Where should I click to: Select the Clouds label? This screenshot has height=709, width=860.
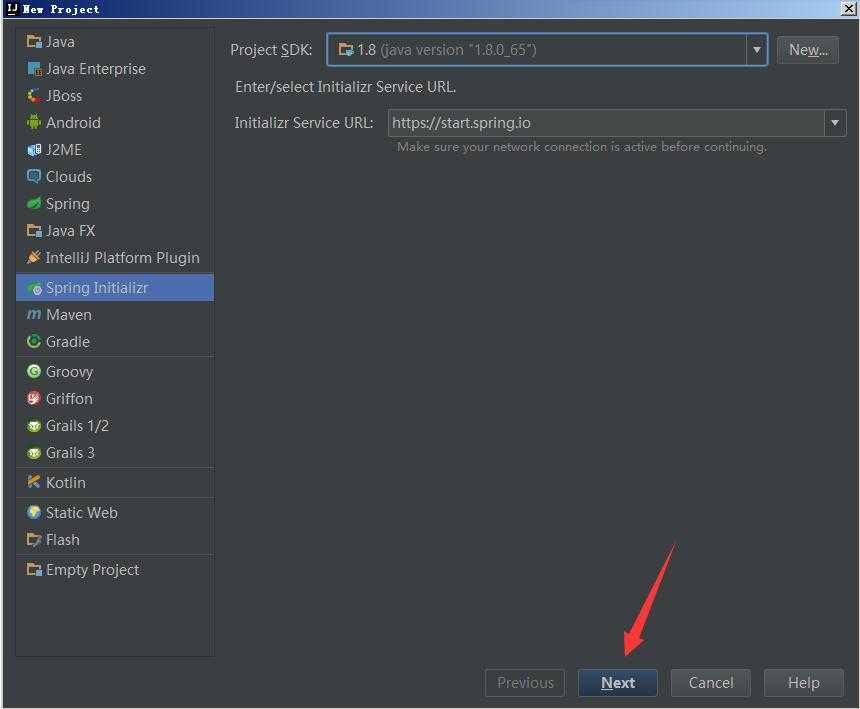point(69,177)
